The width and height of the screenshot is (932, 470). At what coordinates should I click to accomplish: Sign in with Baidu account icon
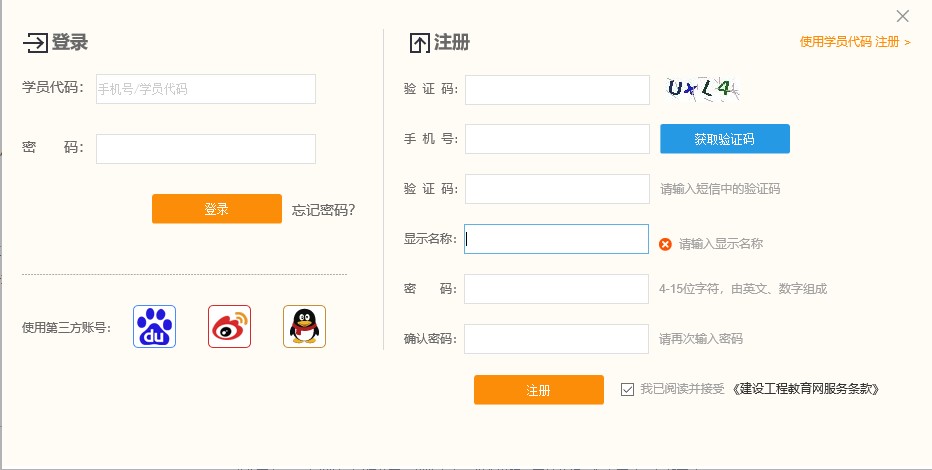click(x=154, y=326)
